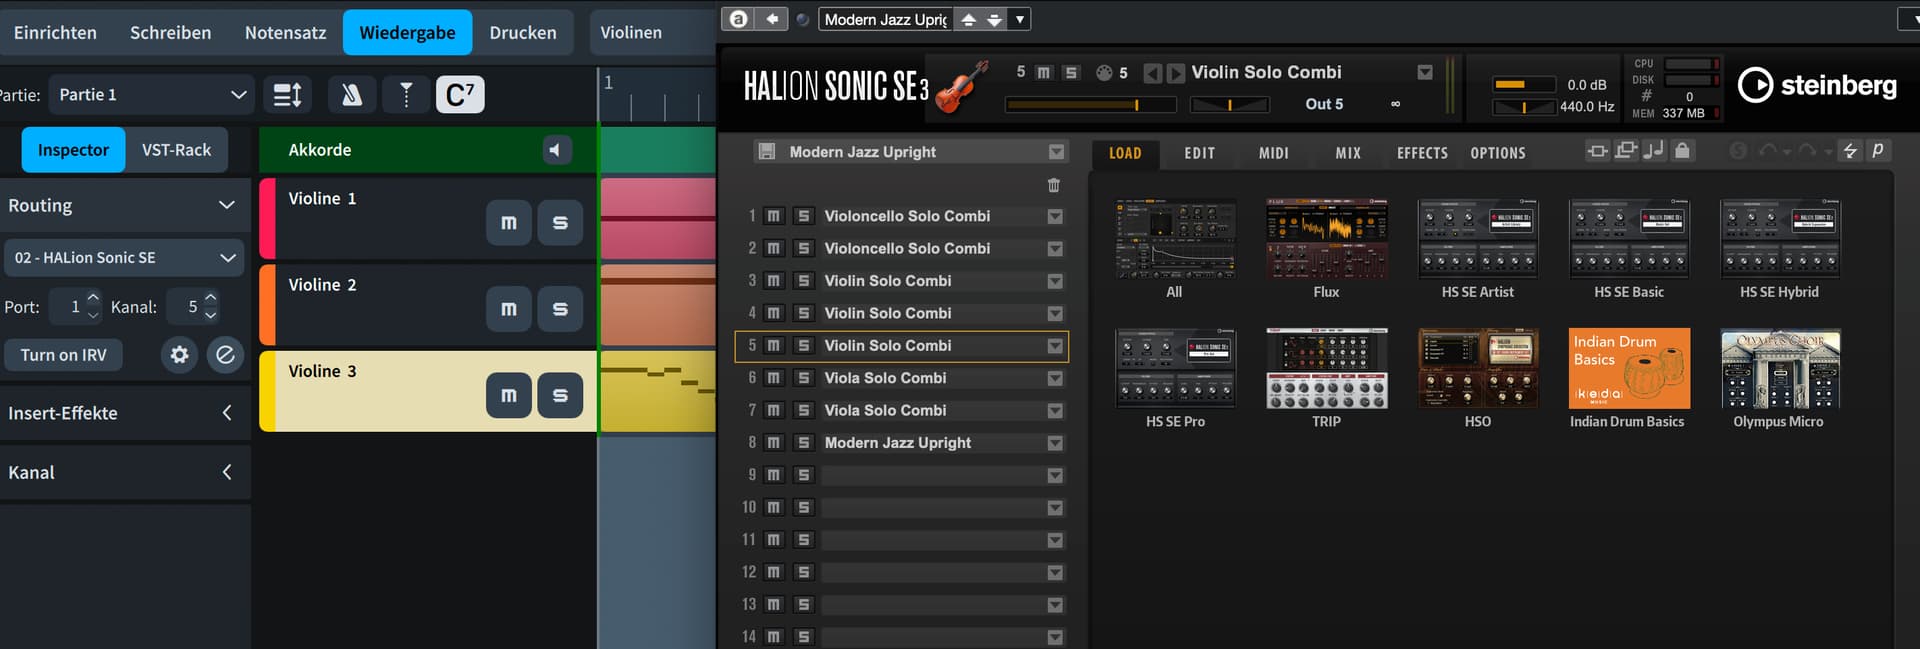This screenshot has width=1920, height=649.
Task: Click the MIDI palette icon in HALion header
Action: [1104, 73]
